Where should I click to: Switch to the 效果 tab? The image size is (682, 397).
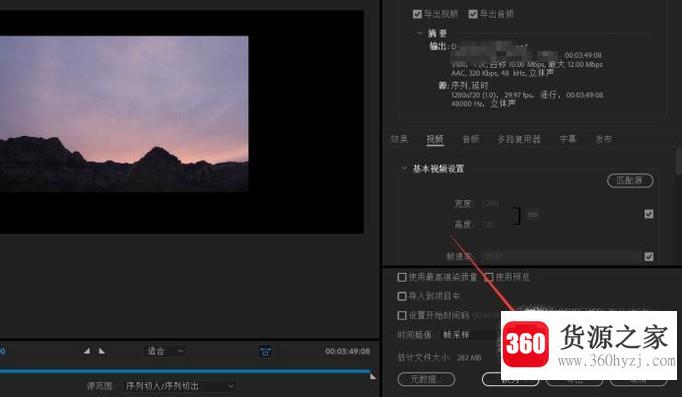click(399, 139)
